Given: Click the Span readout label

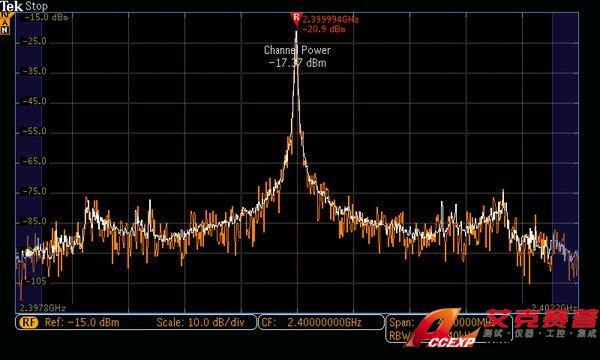Looking at the screenshot, I should (401, 322).
